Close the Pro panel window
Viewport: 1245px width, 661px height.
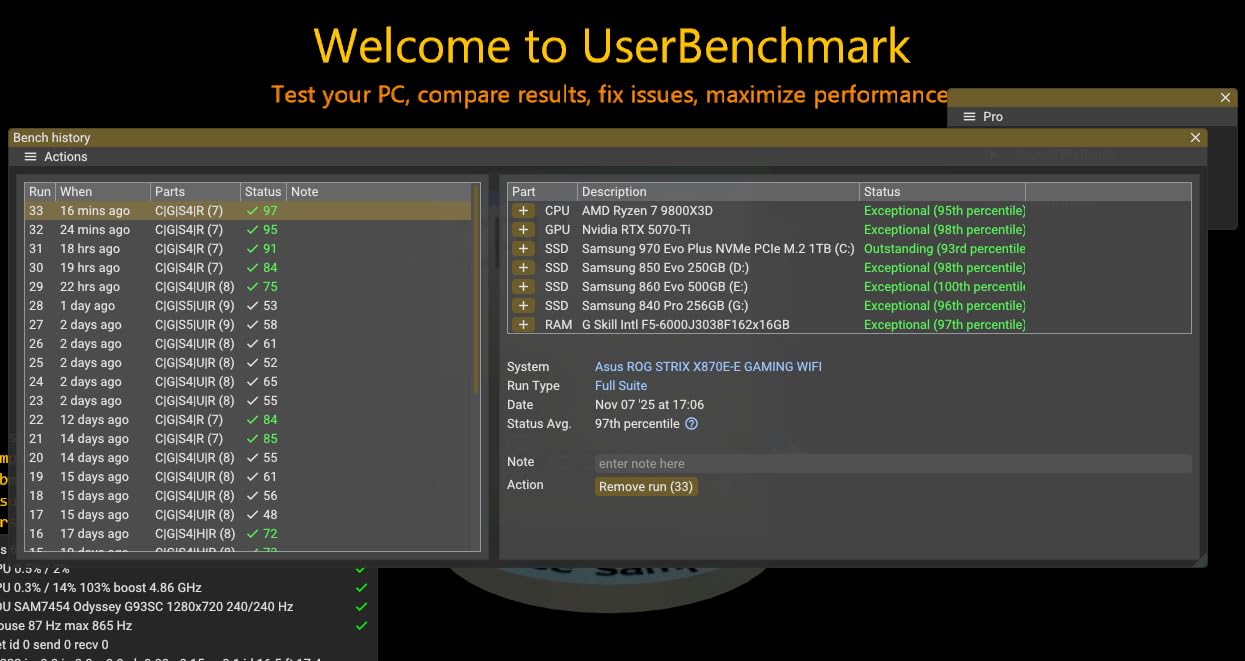pyautogui.click(x=1226, y=97)
